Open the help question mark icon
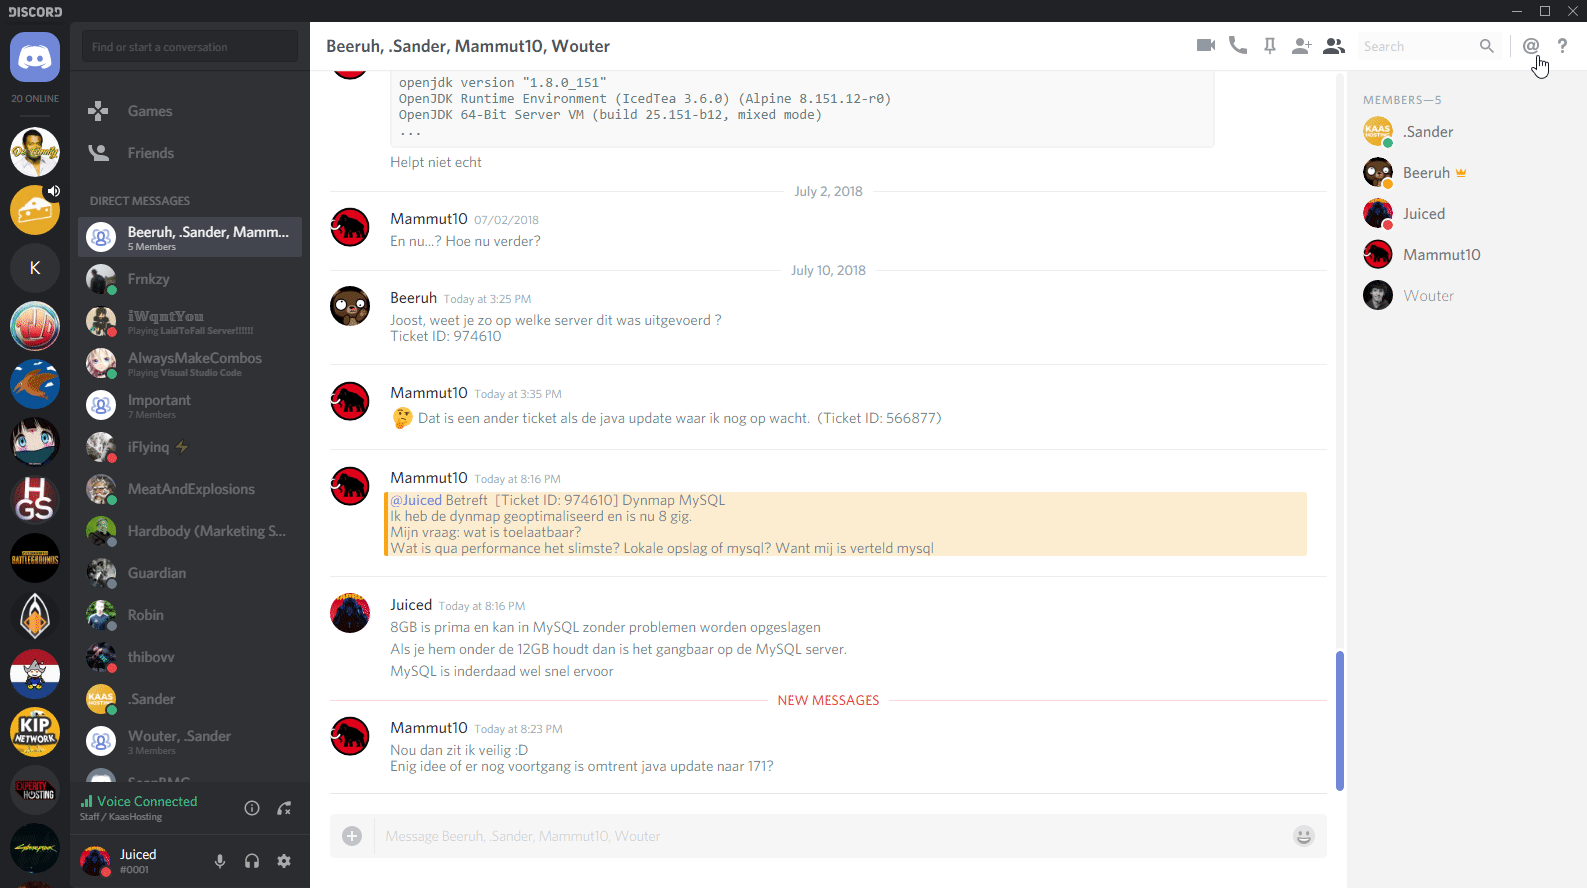The height and width of the screenshot is (888, 1587). [1562, 46]
